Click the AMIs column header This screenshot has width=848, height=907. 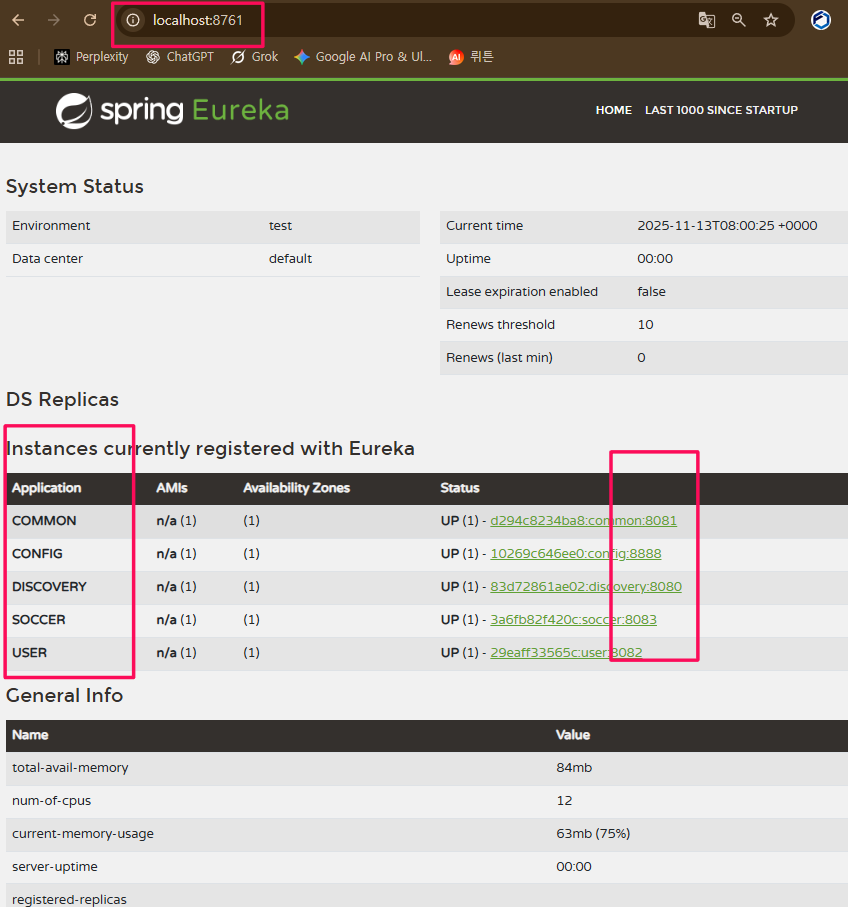click(172, 488)
